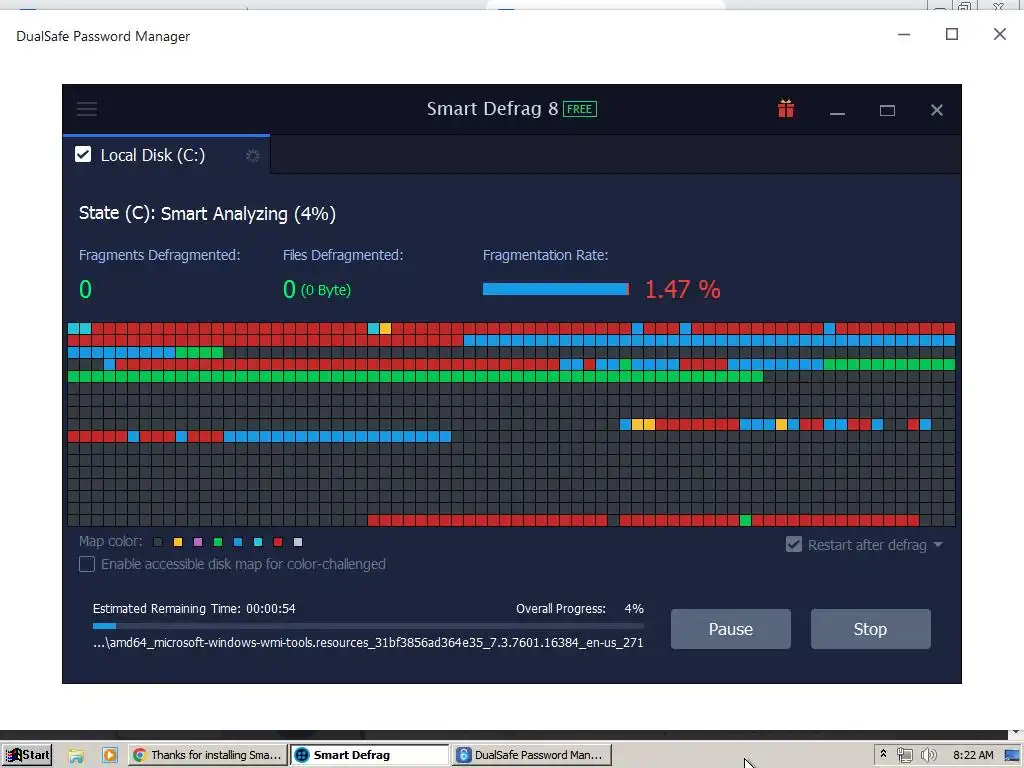The image size is (1024, 768).
Task: Pause the defrag analysis
Action: tap(731, 629)
